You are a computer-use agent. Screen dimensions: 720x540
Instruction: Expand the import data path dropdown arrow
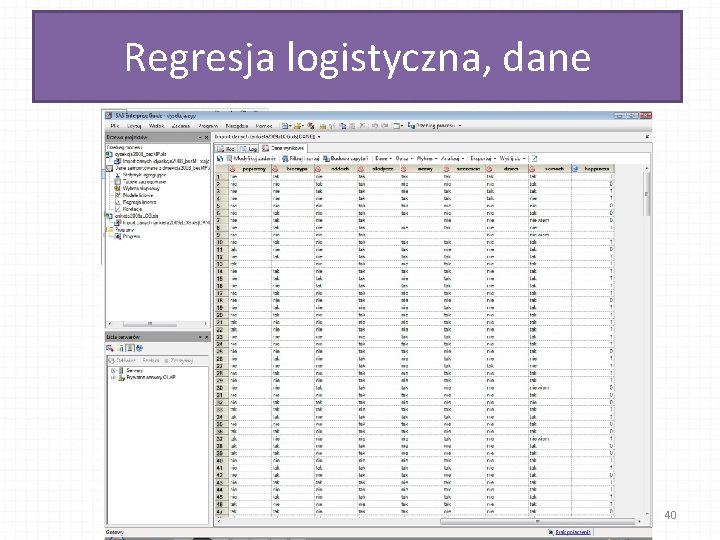click(x=319, y=137)
